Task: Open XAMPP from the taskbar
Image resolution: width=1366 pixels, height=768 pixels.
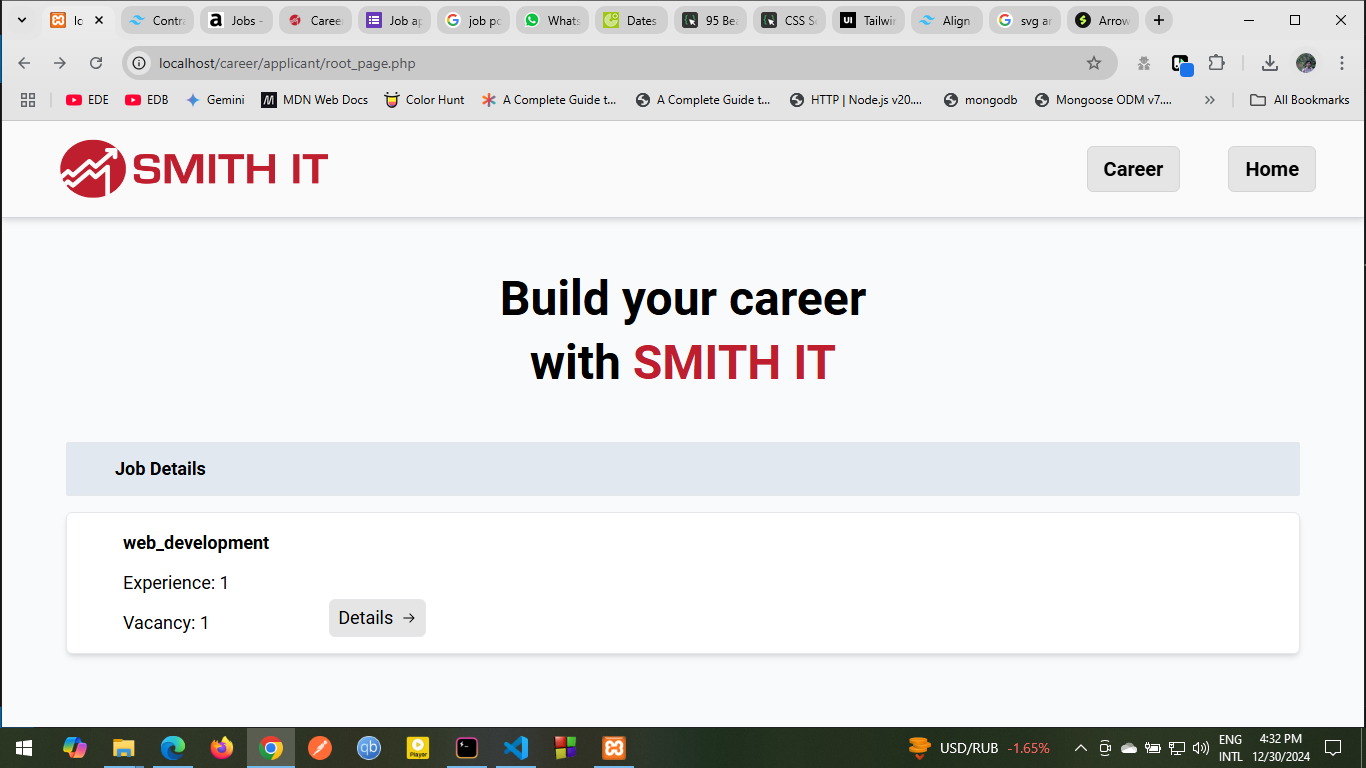Action: [613, 748]
